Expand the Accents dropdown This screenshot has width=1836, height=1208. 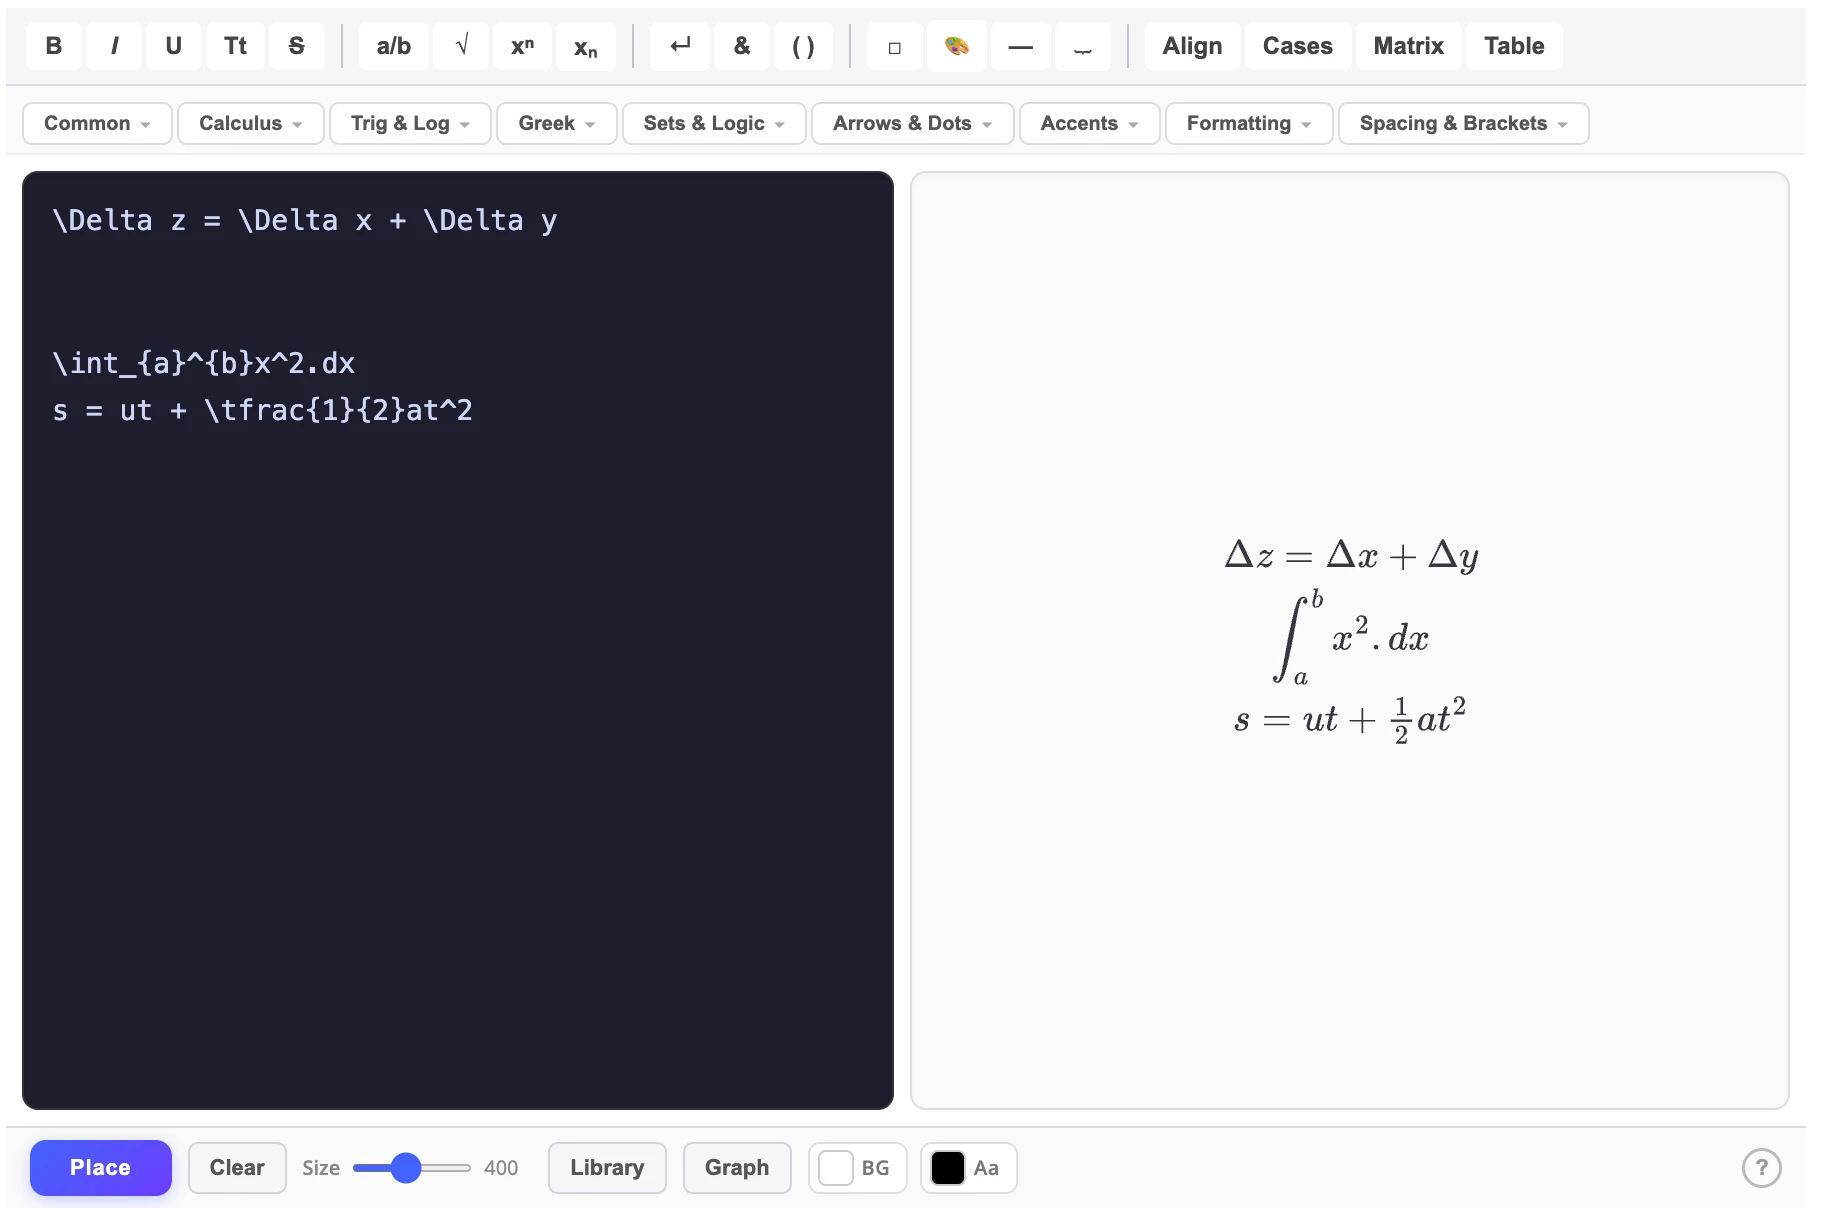click(x=1090, y=124)
